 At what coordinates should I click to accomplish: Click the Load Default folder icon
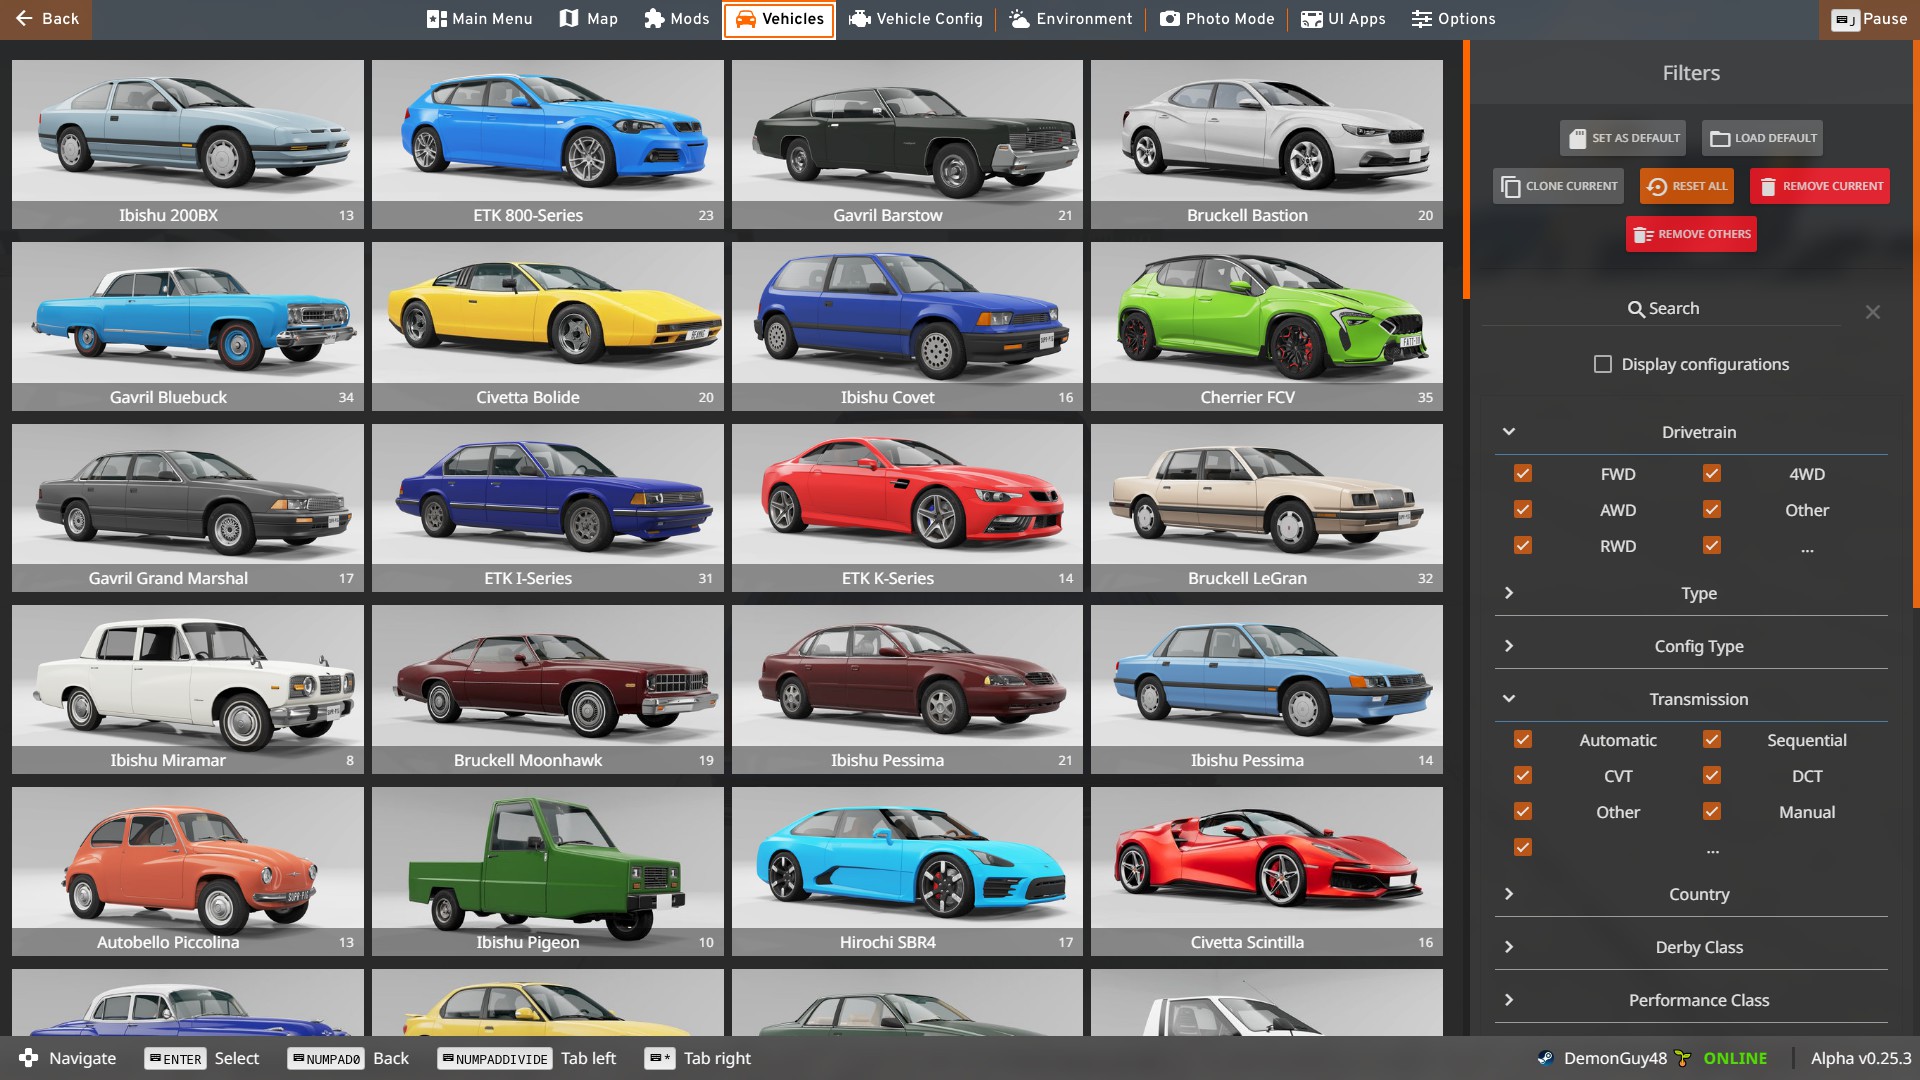[1720, 139]
